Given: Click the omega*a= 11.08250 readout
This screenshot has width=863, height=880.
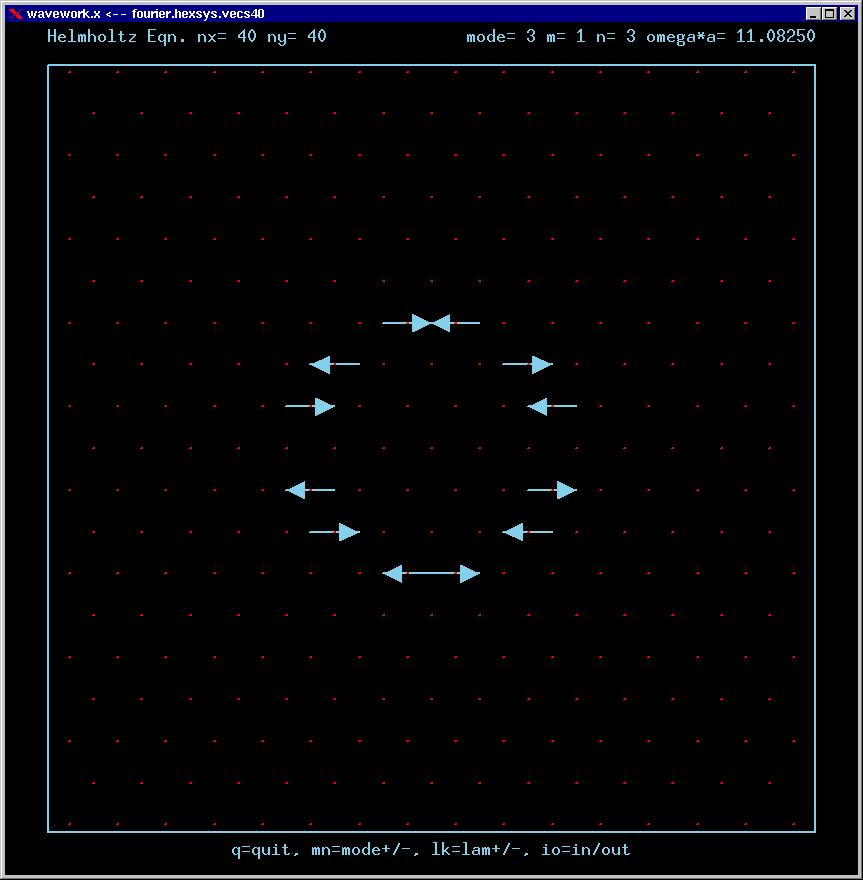Looking at the screenshot, I should click(730, 36).
